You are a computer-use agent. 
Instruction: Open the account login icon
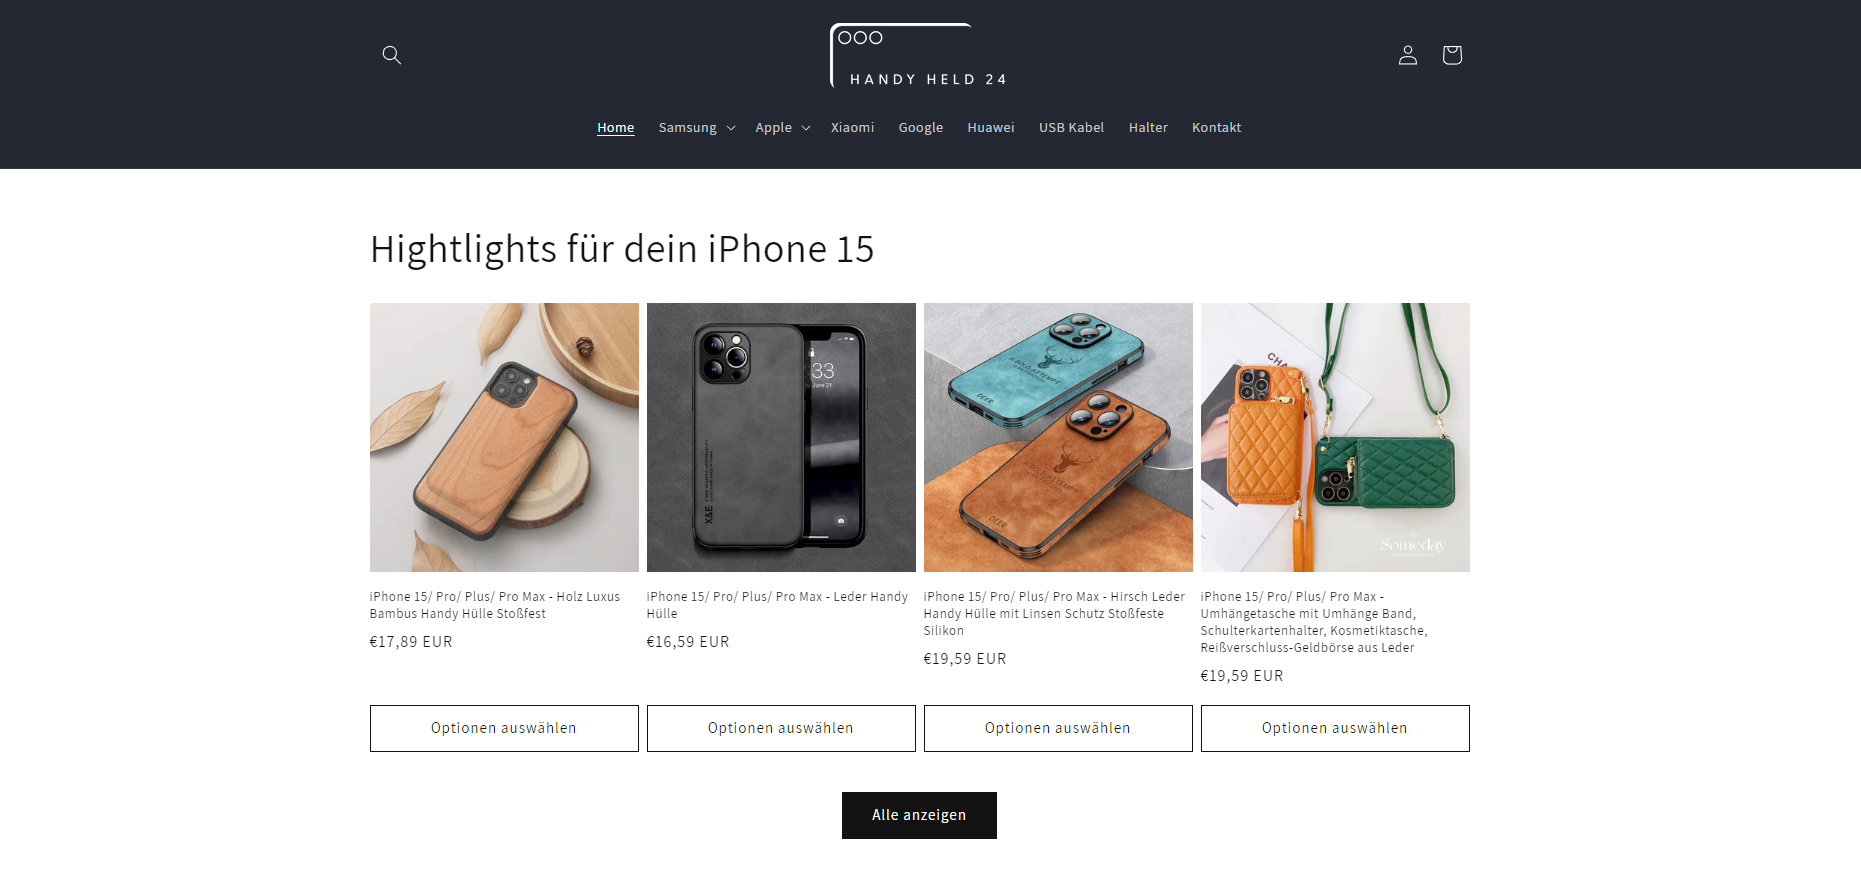[1408, 55]
